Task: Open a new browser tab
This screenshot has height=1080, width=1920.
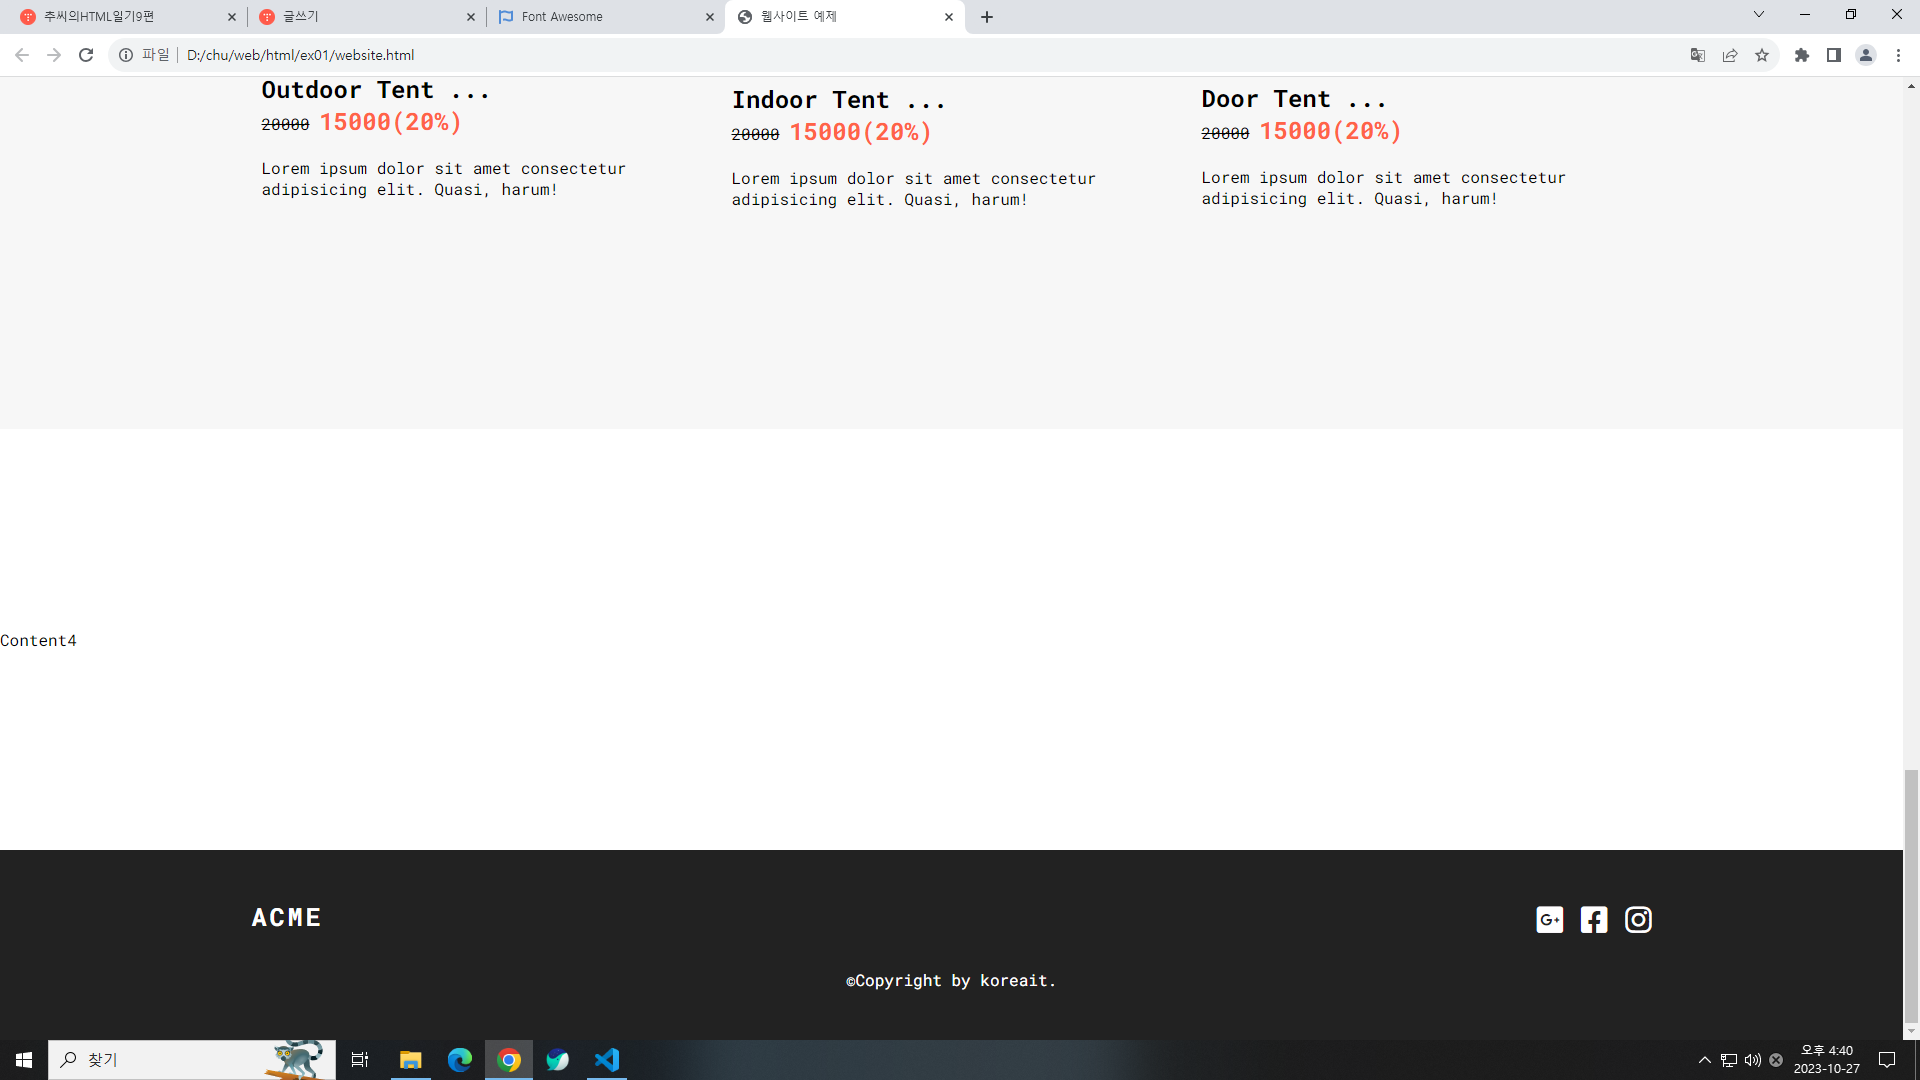Action: coord(987,17)
